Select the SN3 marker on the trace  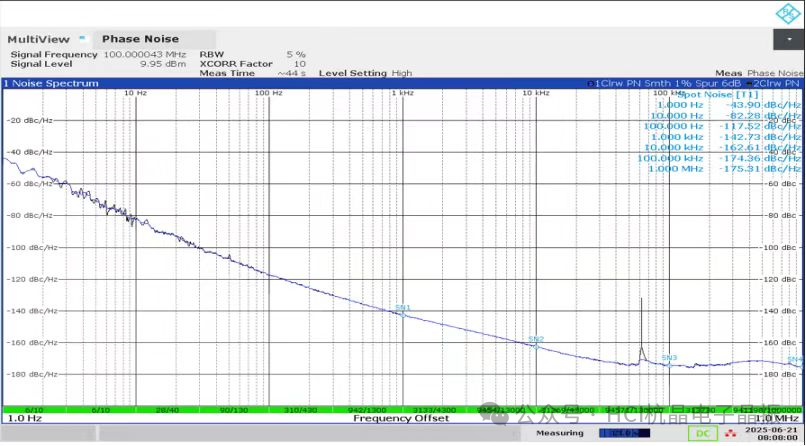(669, 360)
